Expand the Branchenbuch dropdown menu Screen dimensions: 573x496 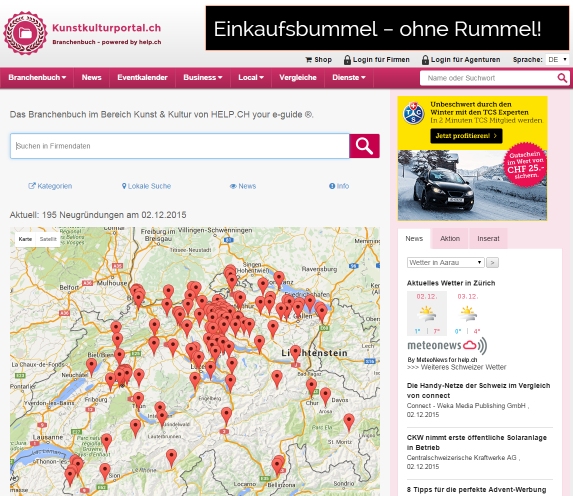[37, 77]
